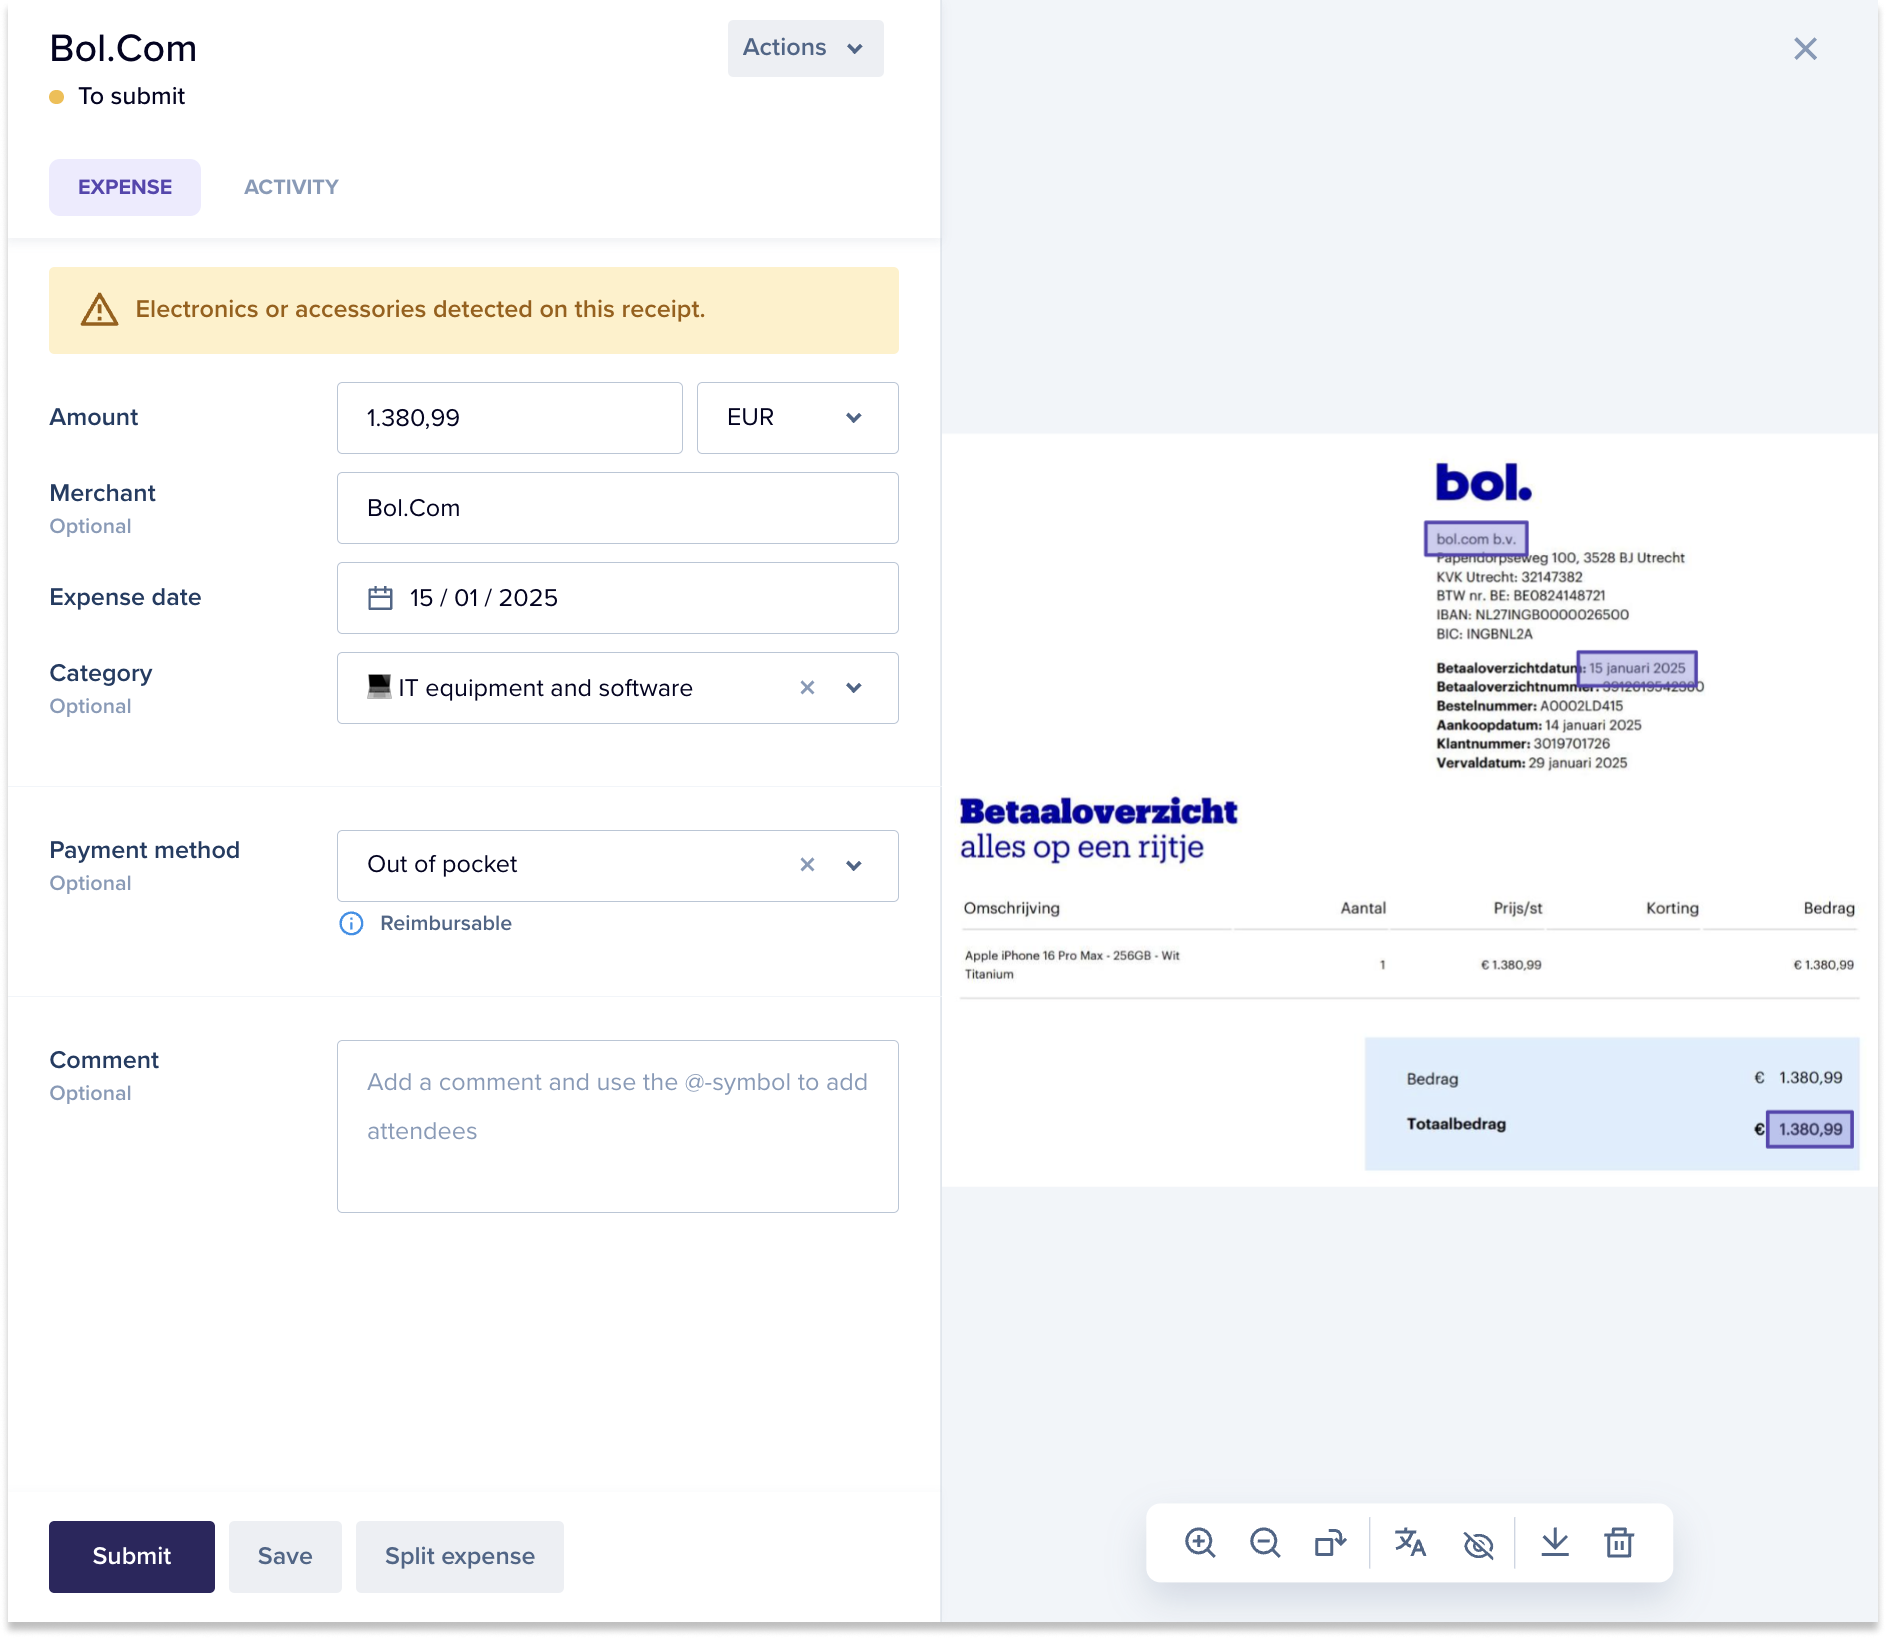1886x1638 pixels.
Task: Expand the Category dropdown
Action: click(x=854, y=688)
